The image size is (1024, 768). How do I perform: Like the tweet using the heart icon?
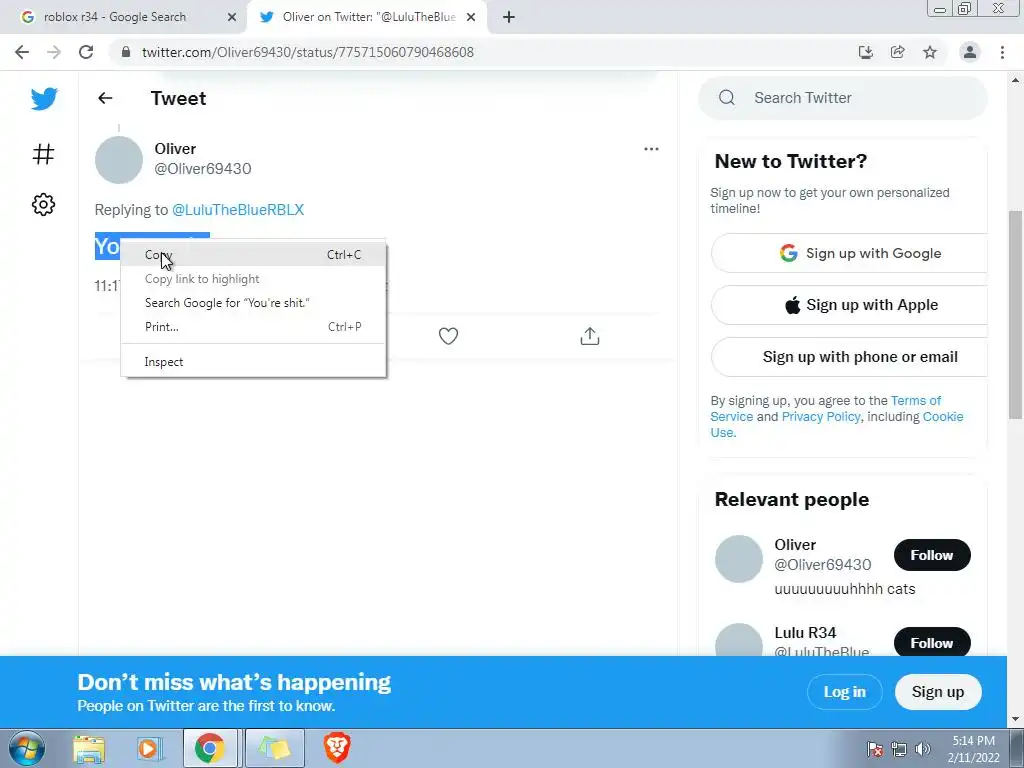coord(448,336)
